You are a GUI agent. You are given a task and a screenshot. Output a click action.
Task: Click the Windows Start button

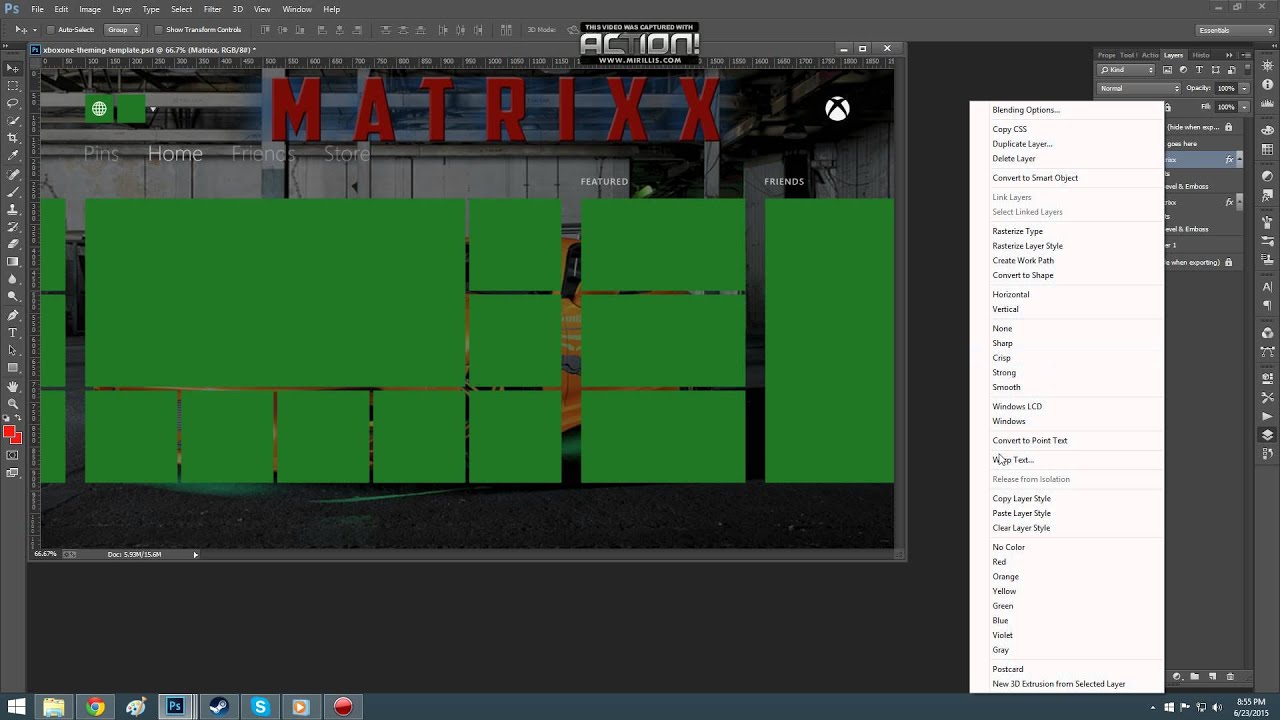pyautogui.click(x=16, y=707)
